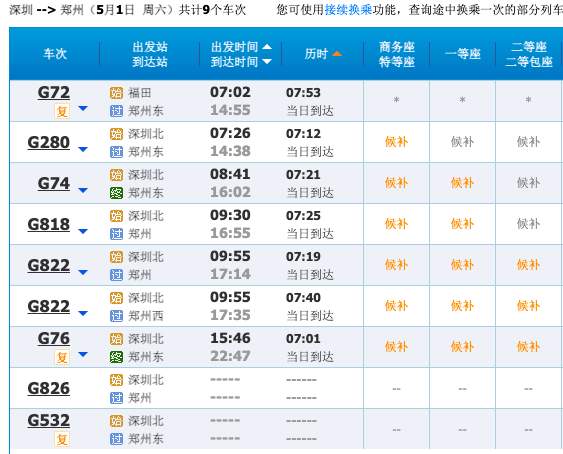Click the green 终 icon for G76 郑州东

pyautogui.click(x=116, y=357)
